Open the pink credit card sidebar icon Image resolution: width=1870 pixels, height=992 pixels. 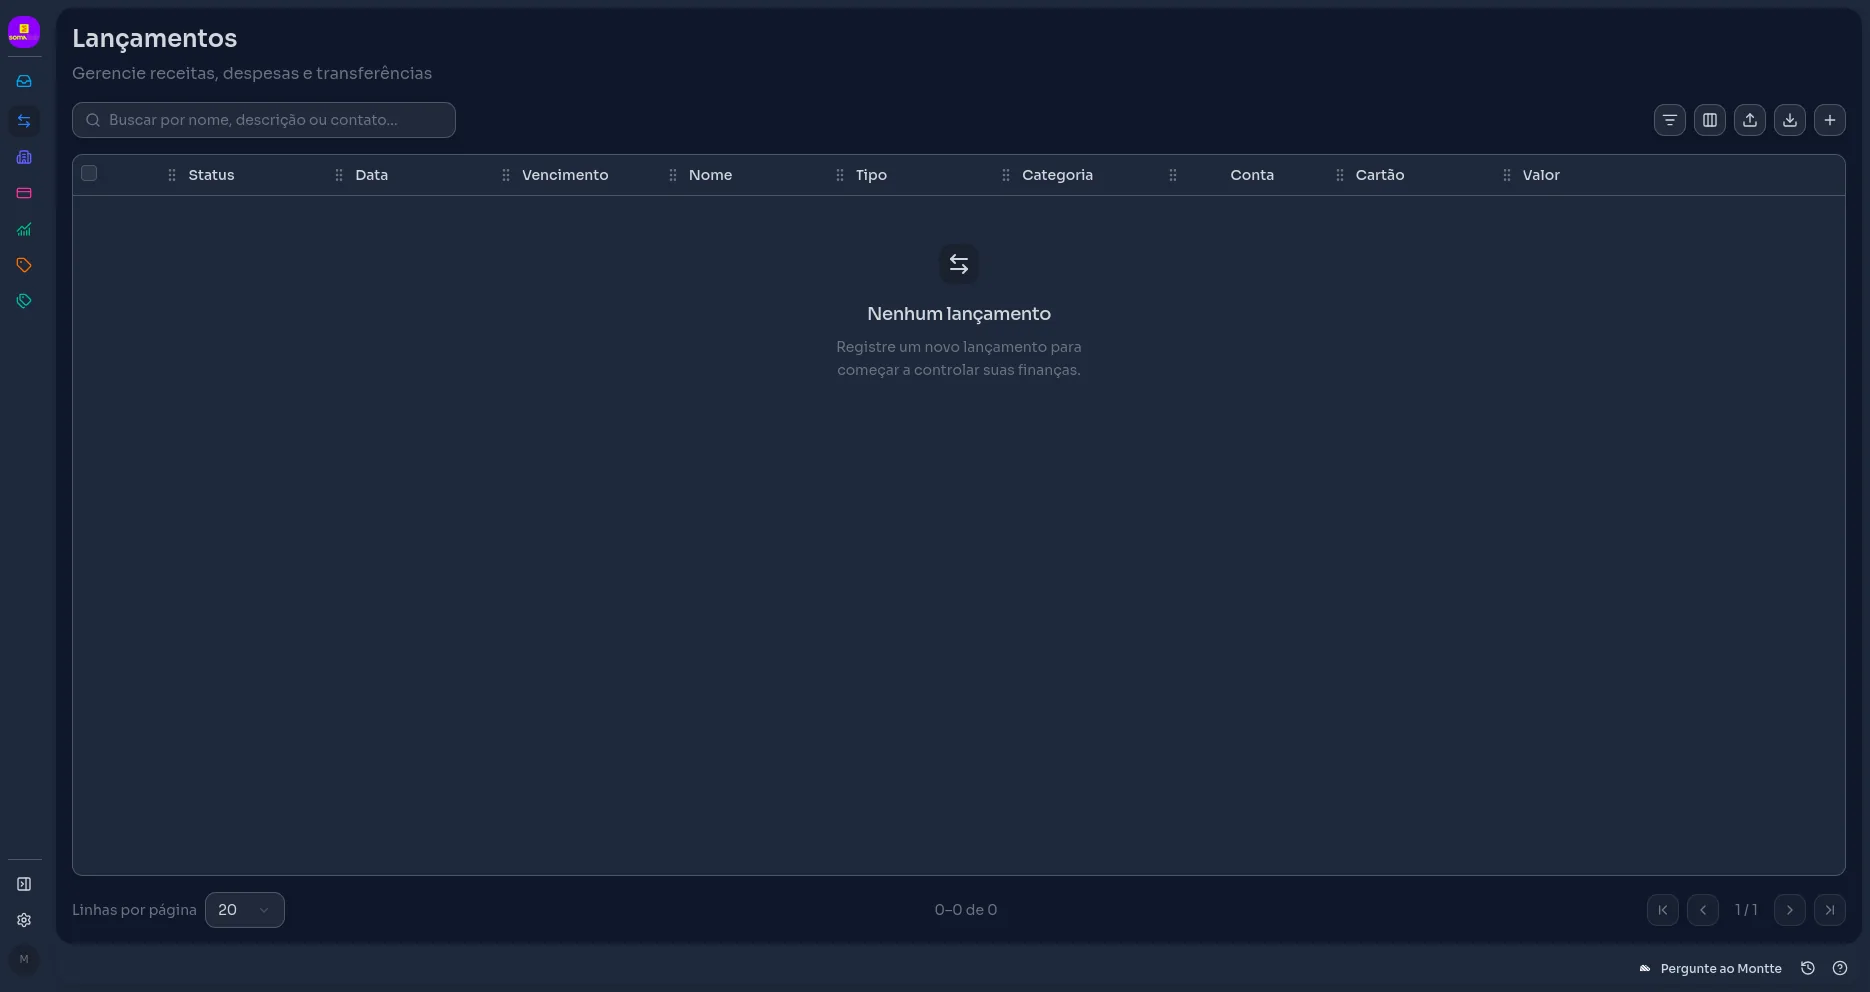point(24,193)
